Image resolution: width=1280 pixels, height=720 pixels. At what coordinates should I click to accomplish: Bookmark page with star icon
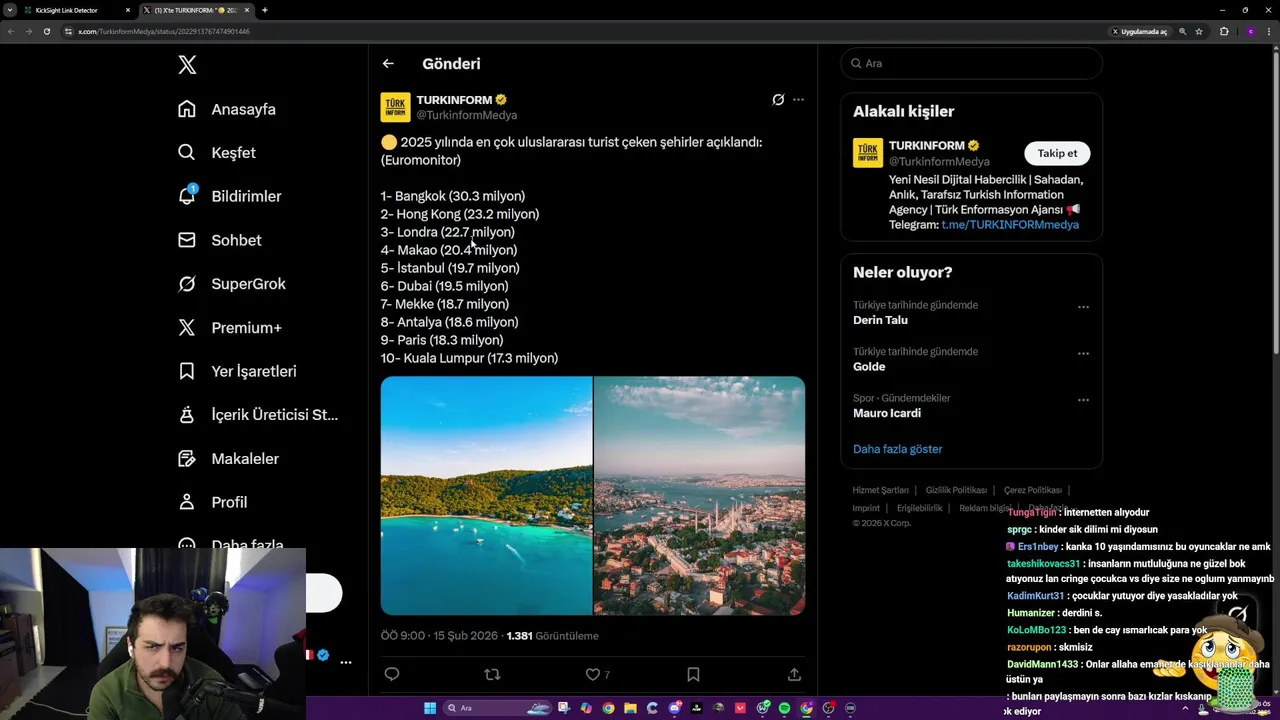tap(1198, 31)
